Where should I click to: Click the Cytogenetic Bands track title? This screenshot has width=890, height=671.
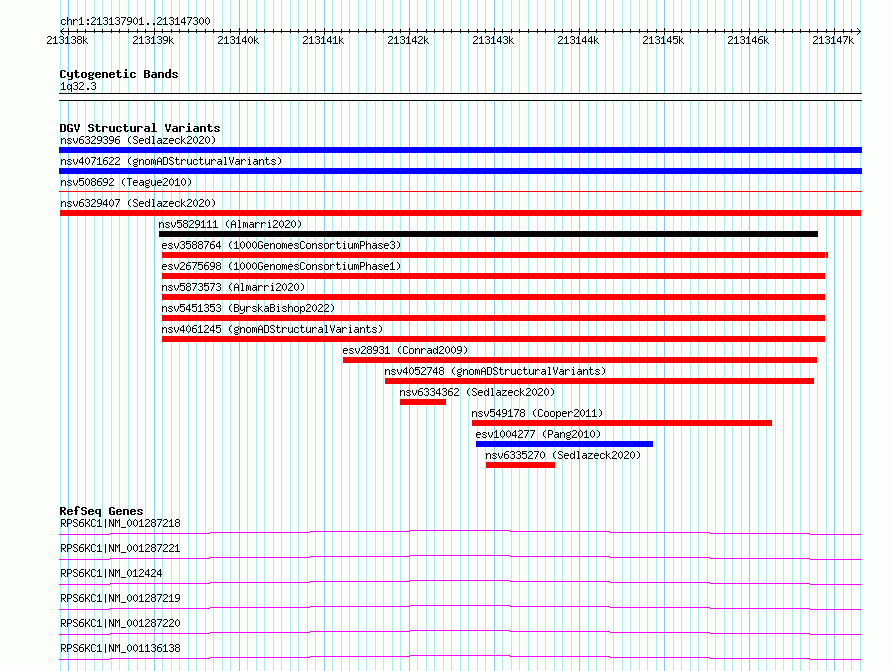point(119,74)
